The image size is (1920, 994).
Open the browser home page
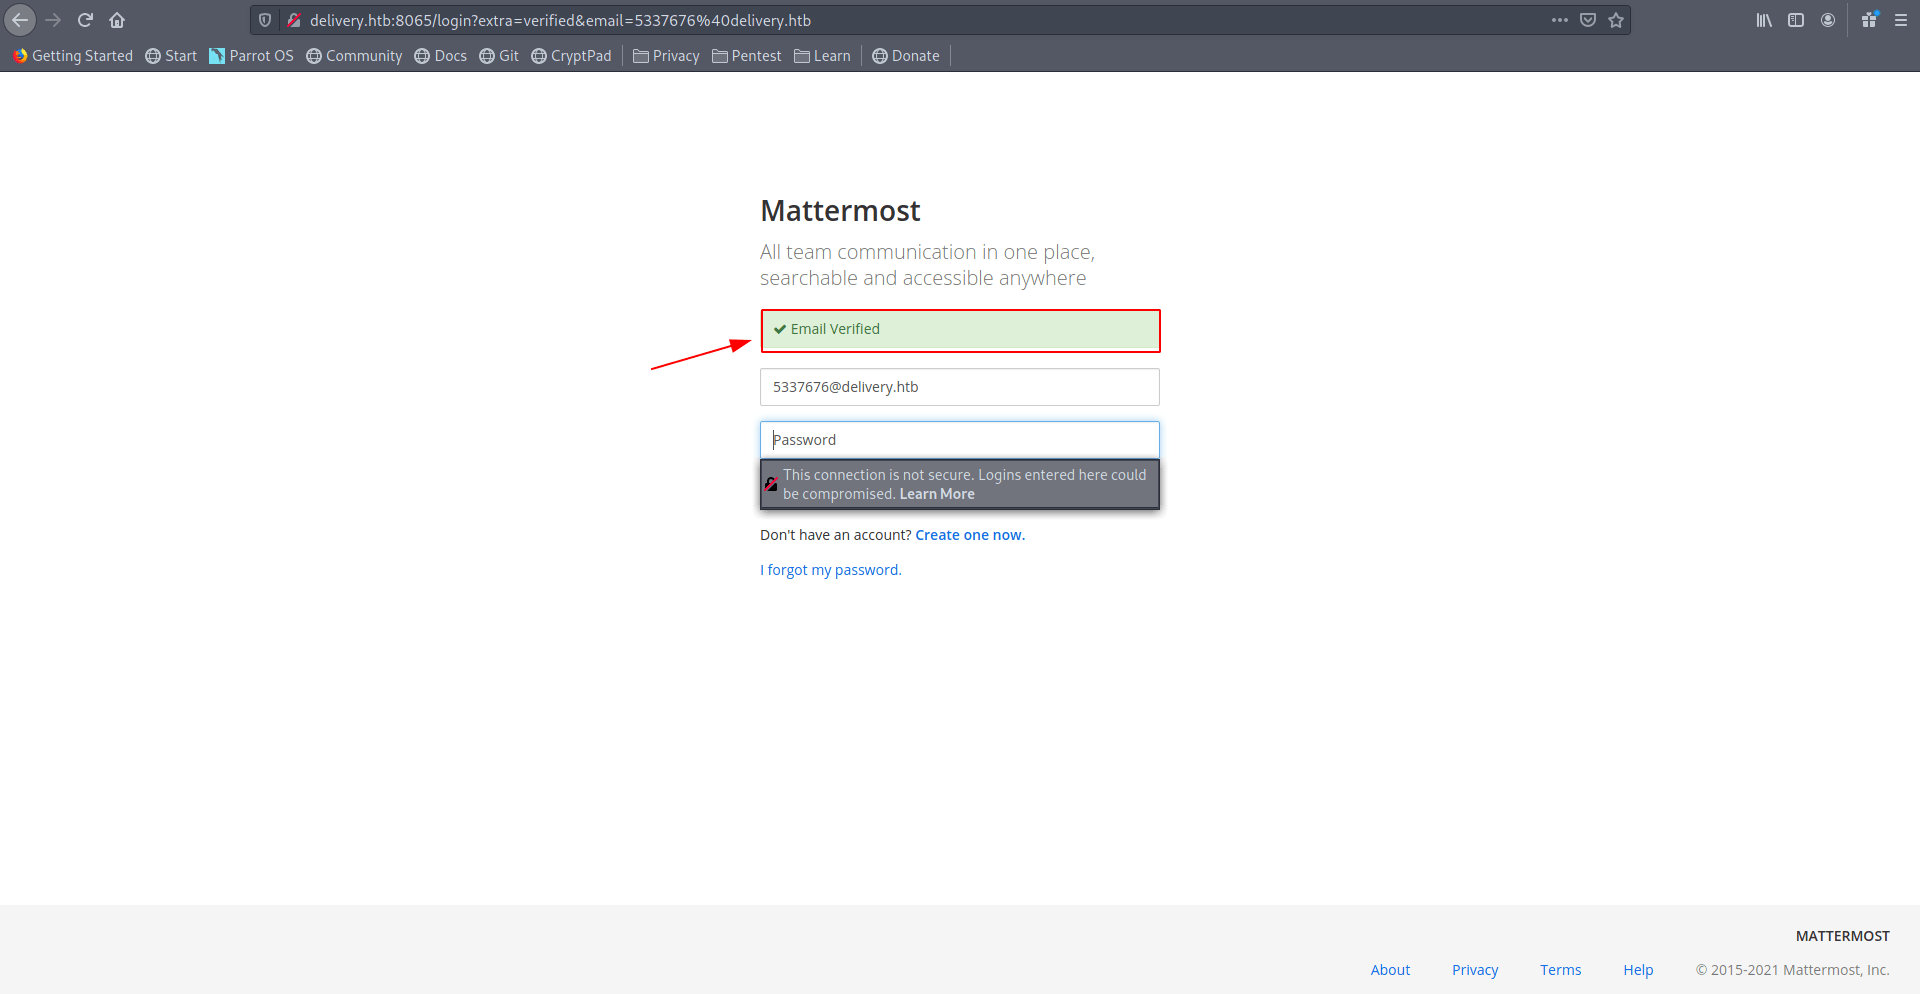(117, 20)
